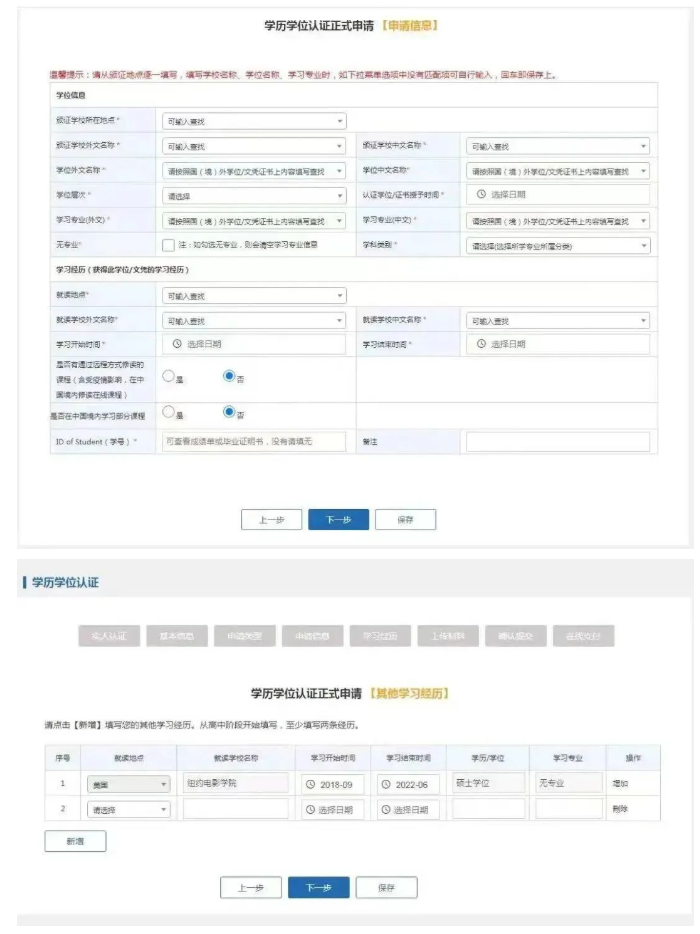This screenshot has height=934, width=700.
Task: Switch to the 基本信息 step tab
Action: tap(177, 636)
